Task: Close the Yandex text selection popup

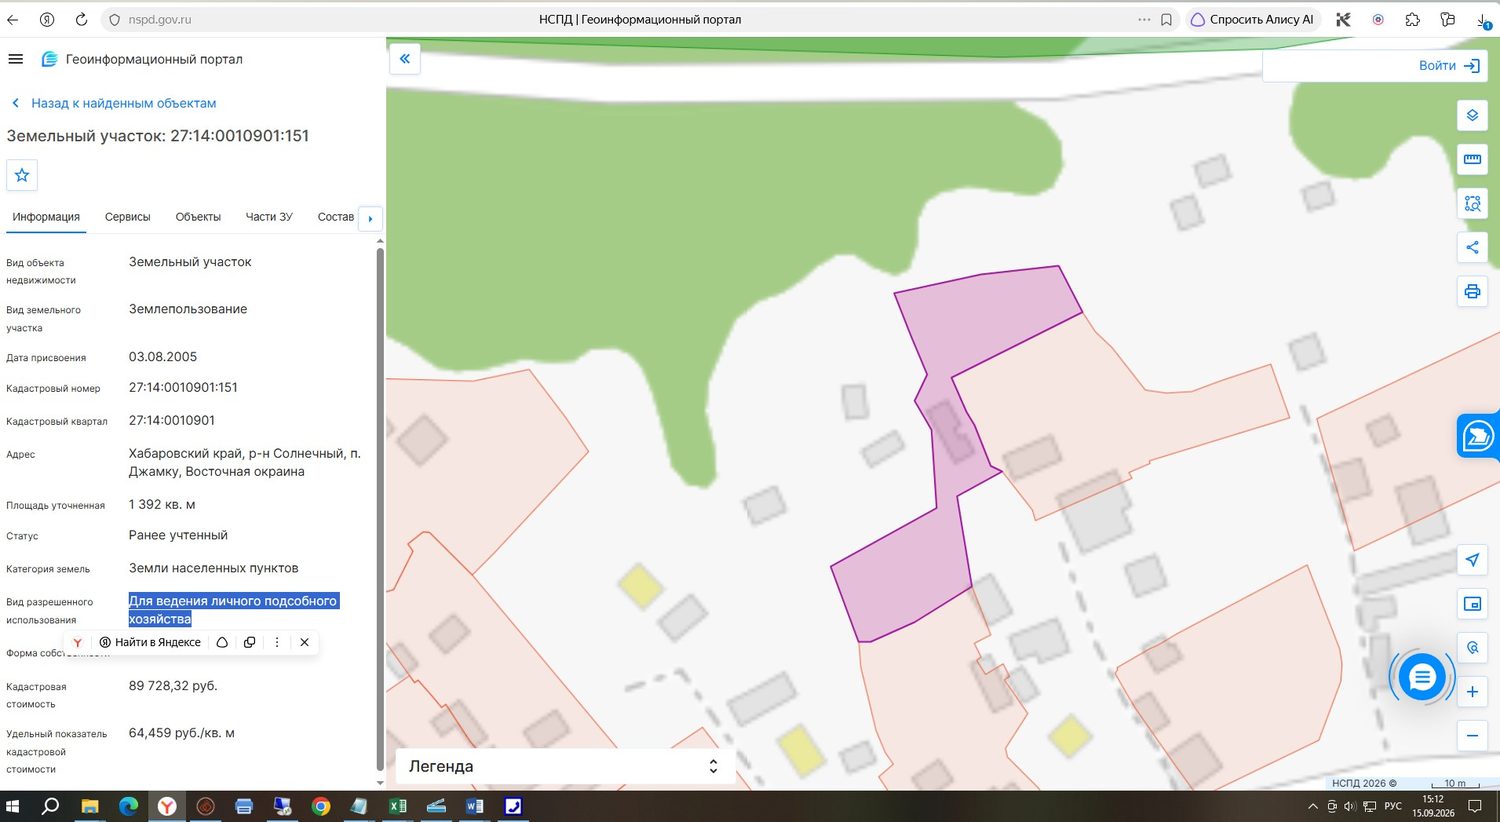Action: point(304,642)
